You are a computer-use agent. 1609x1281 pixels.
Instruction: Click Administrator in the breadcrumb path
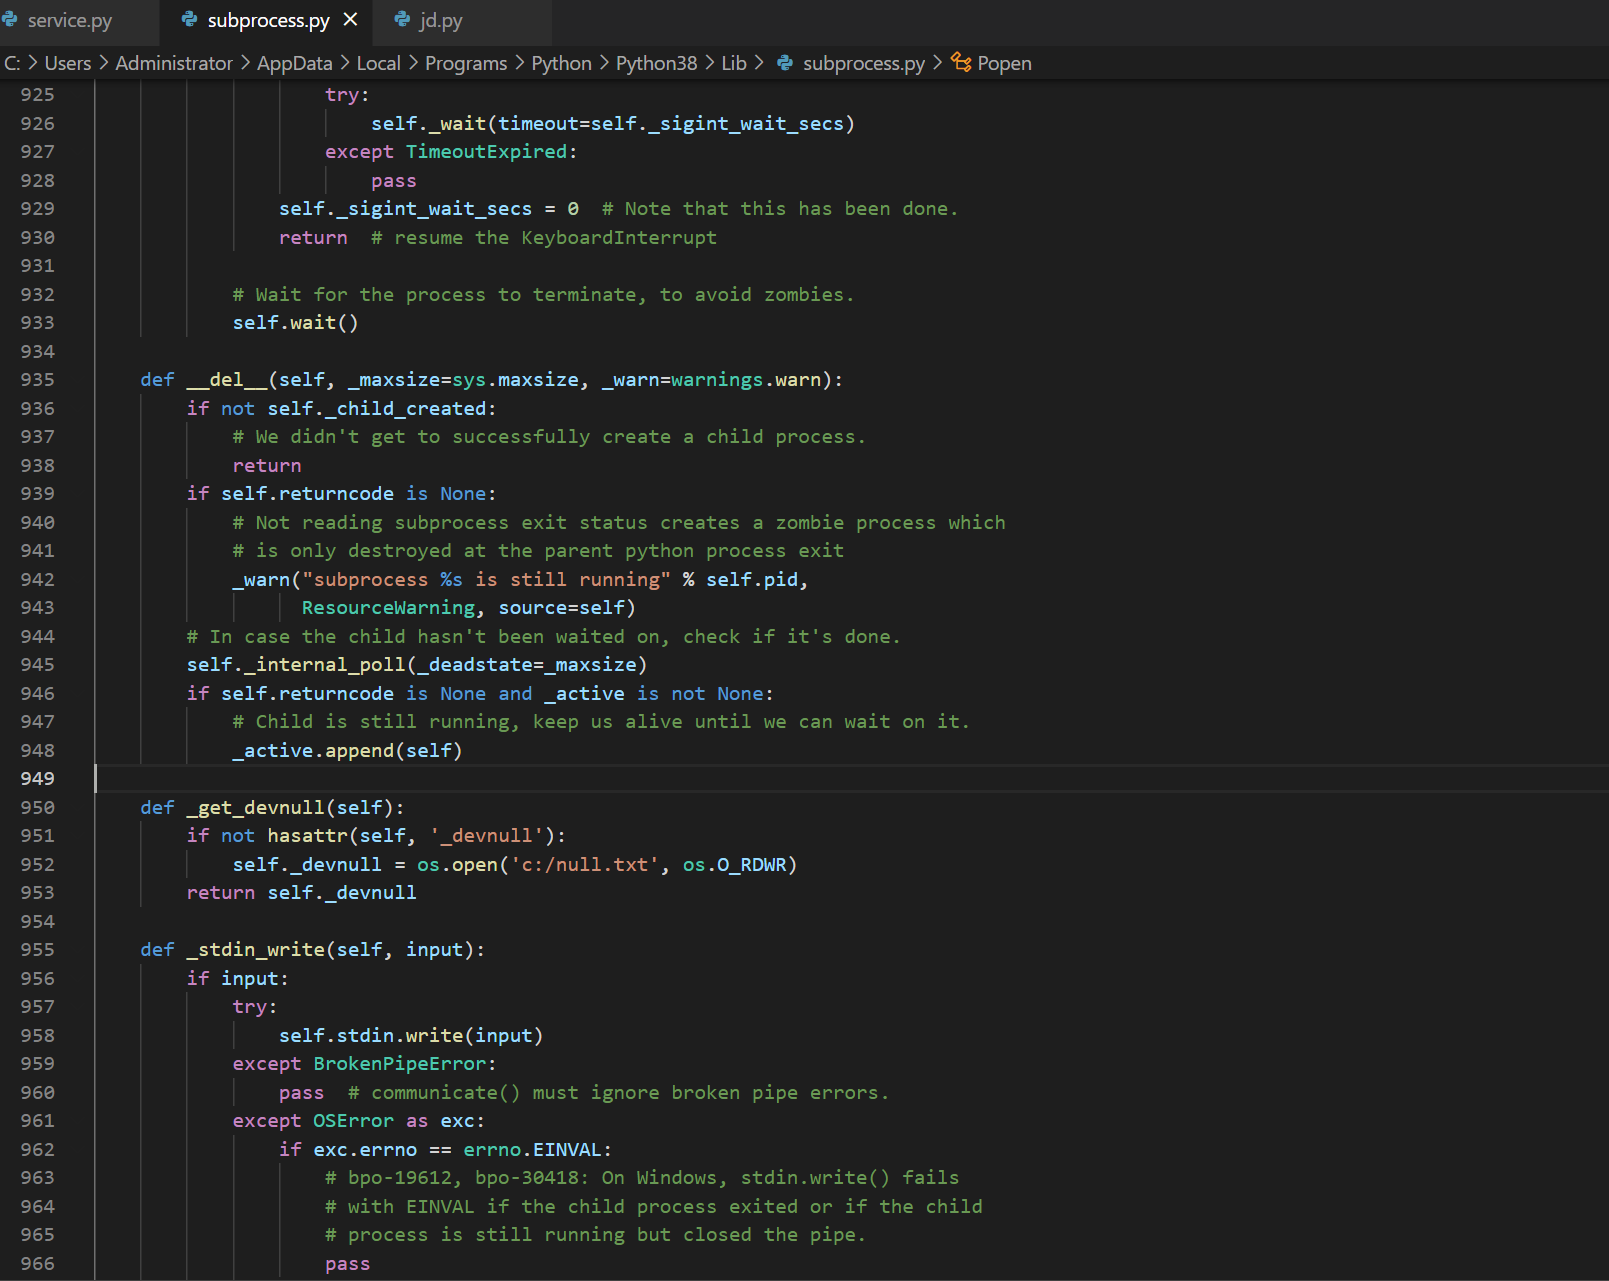click(174, 63)
